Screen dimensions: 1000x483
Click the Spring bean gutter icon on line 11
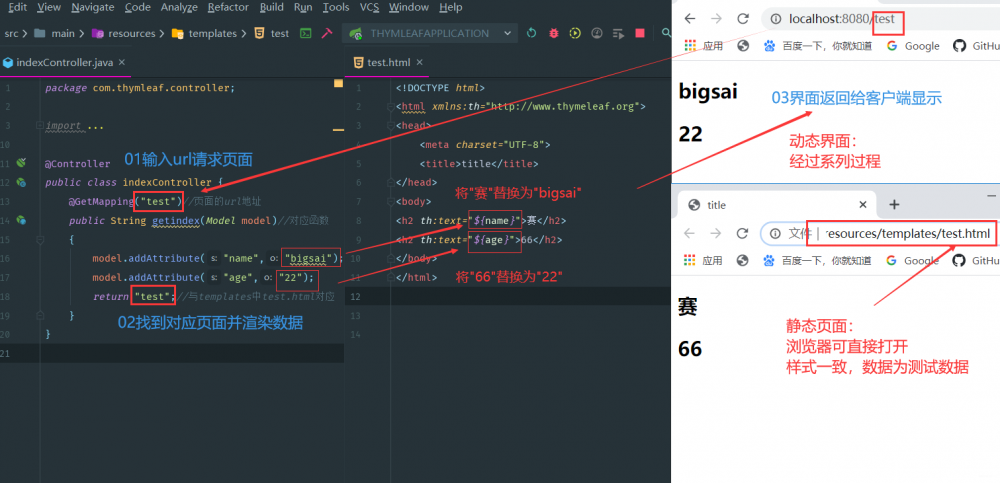tap(21, 163)
